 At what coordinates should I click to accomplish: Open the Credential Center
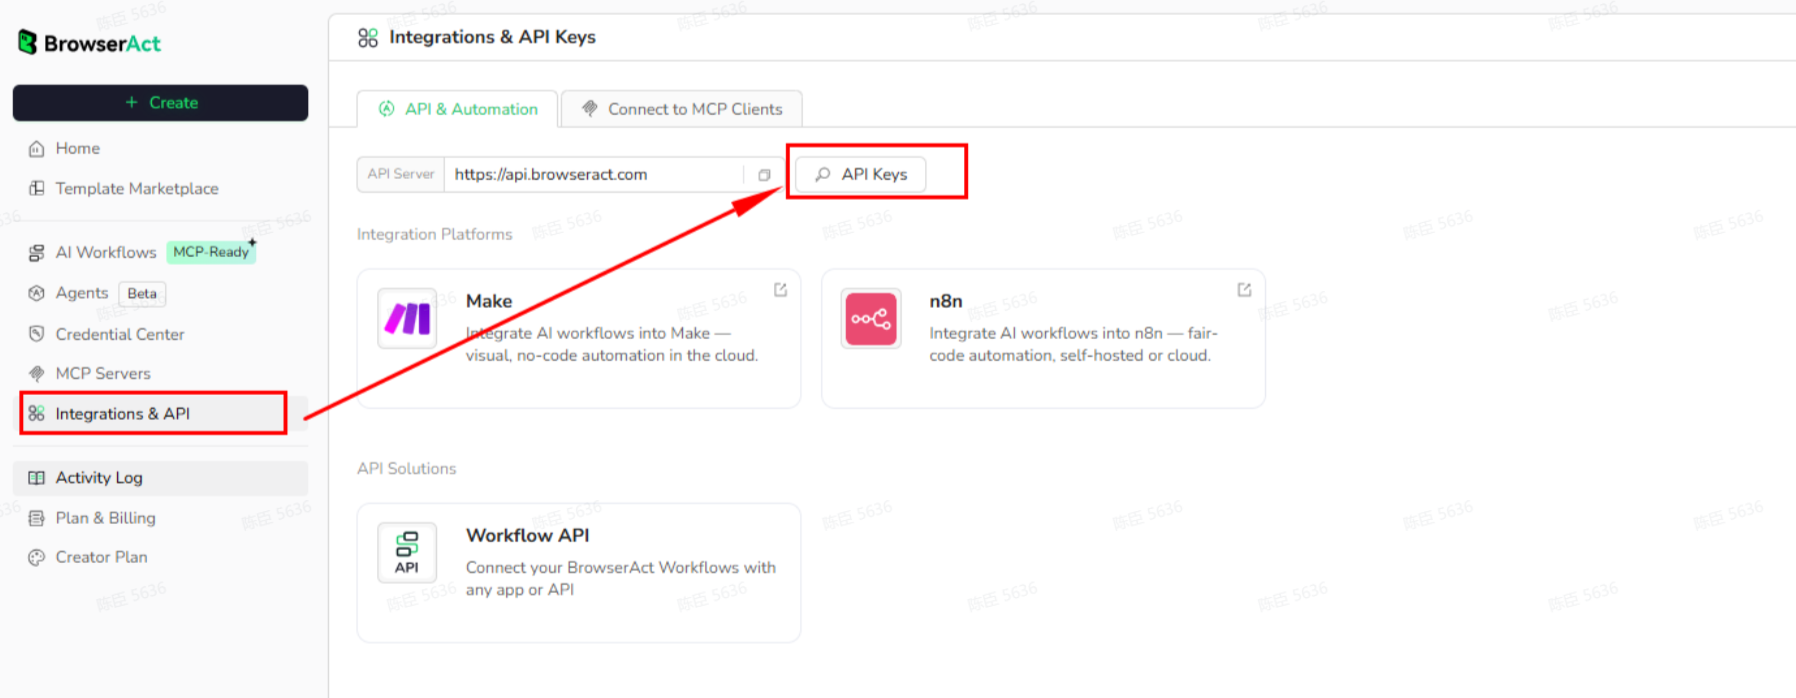119,334
